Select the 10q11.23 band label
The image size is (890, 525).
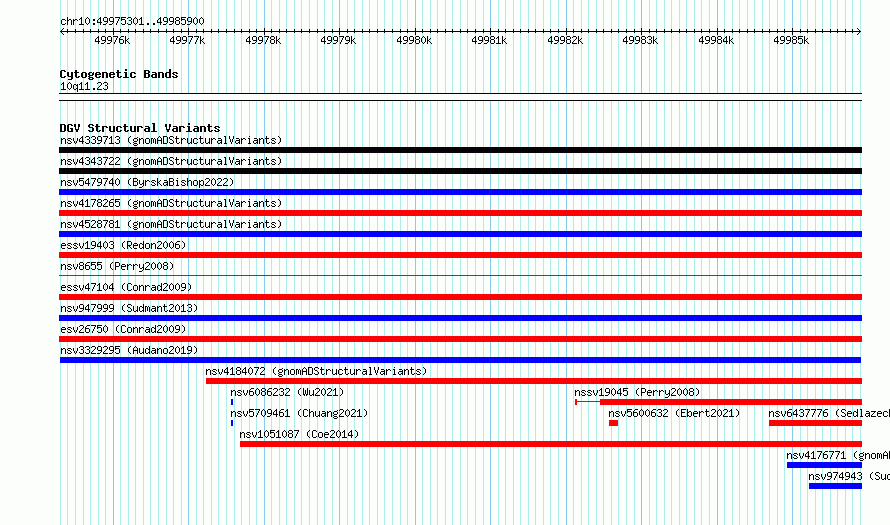coord(84,86)
